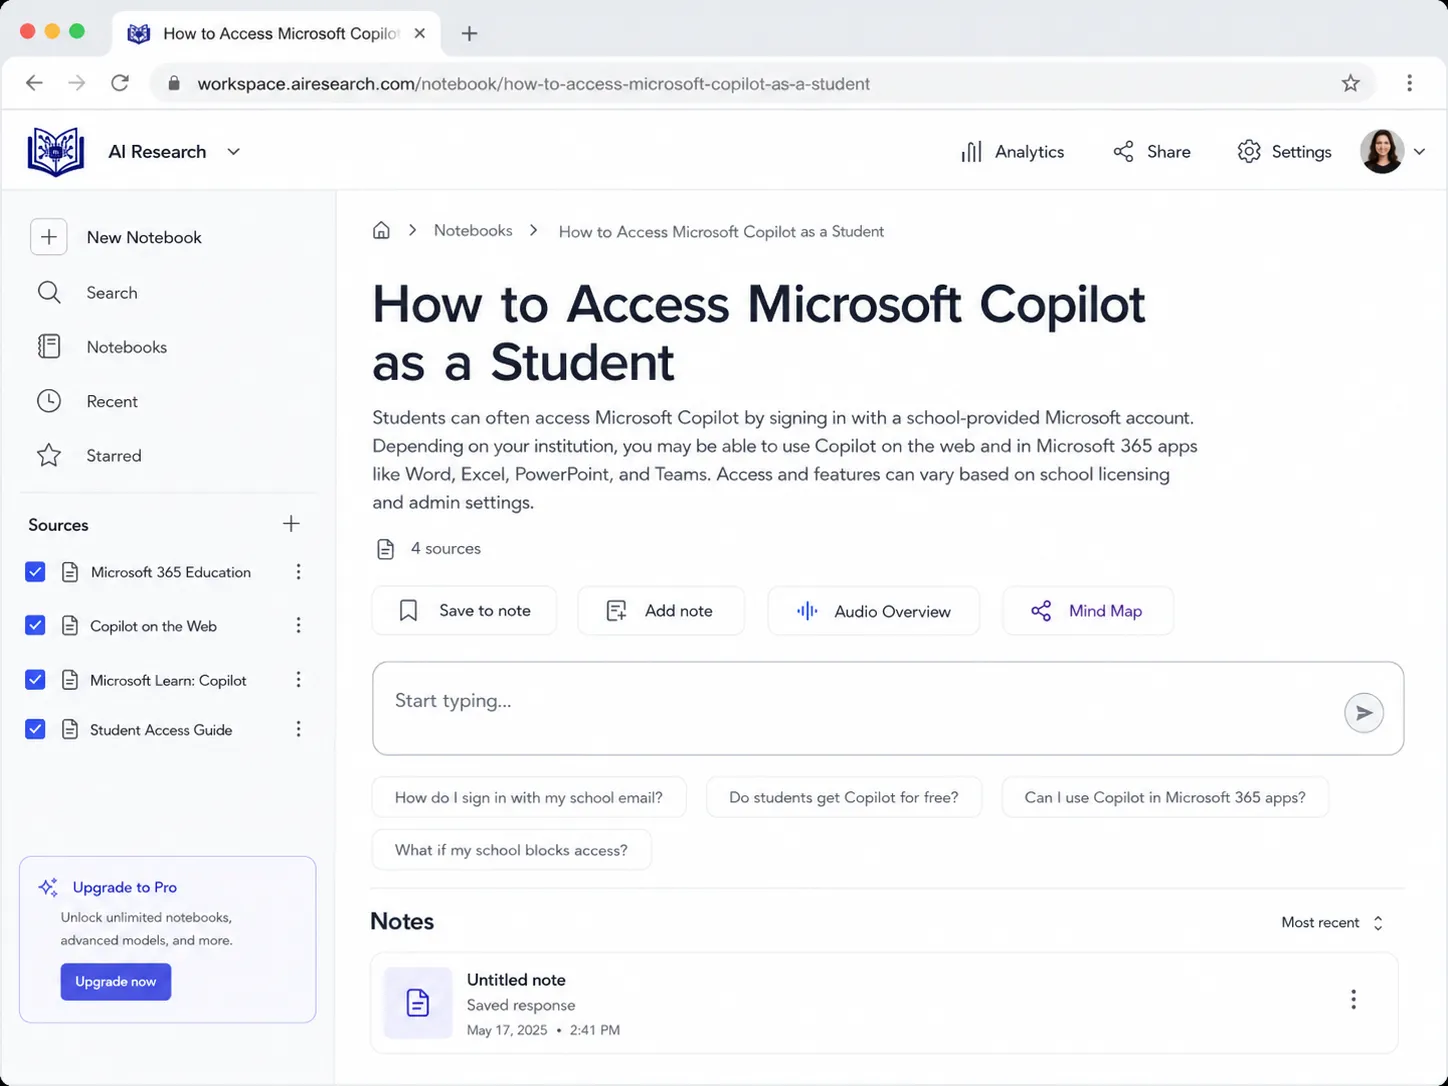Click the browser address bar URL

(533, 84)
